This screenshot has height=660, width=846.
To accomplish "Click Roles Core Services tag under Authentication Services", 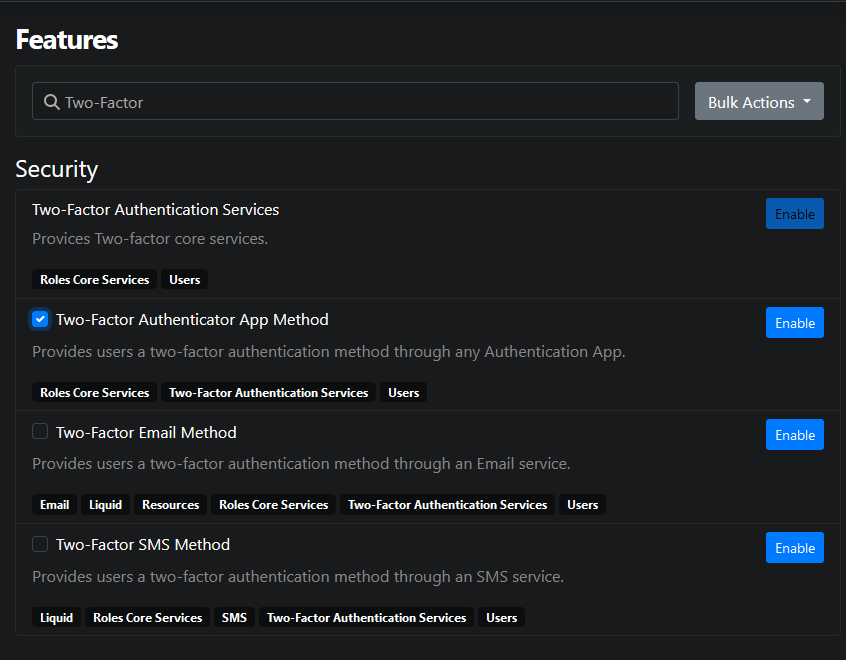I will (94, 280).
